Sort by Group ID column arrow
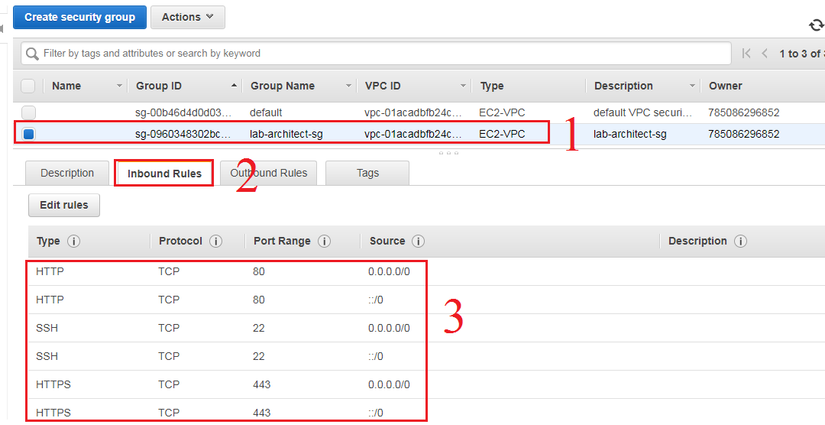 pos(234,86)
